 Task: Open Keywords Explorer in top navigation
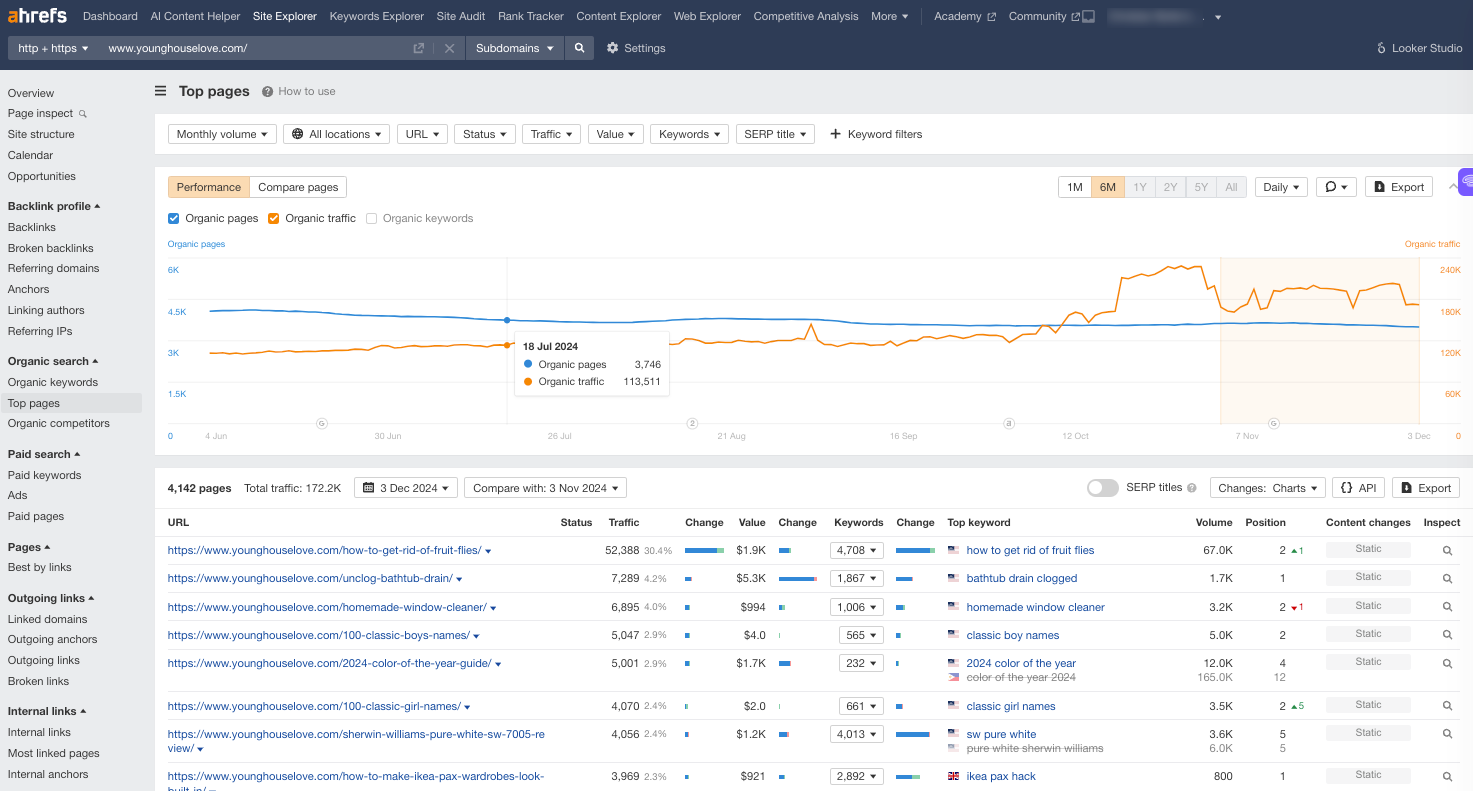tap(376, 16)
